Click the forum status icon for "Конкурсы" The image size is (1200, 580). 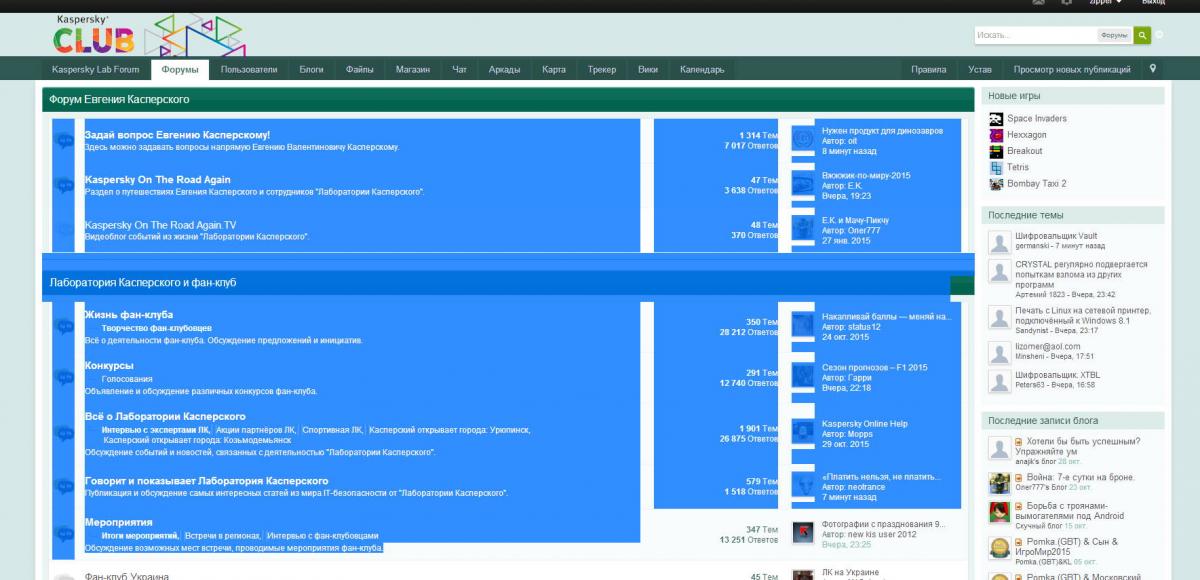[x=64, y=378]
